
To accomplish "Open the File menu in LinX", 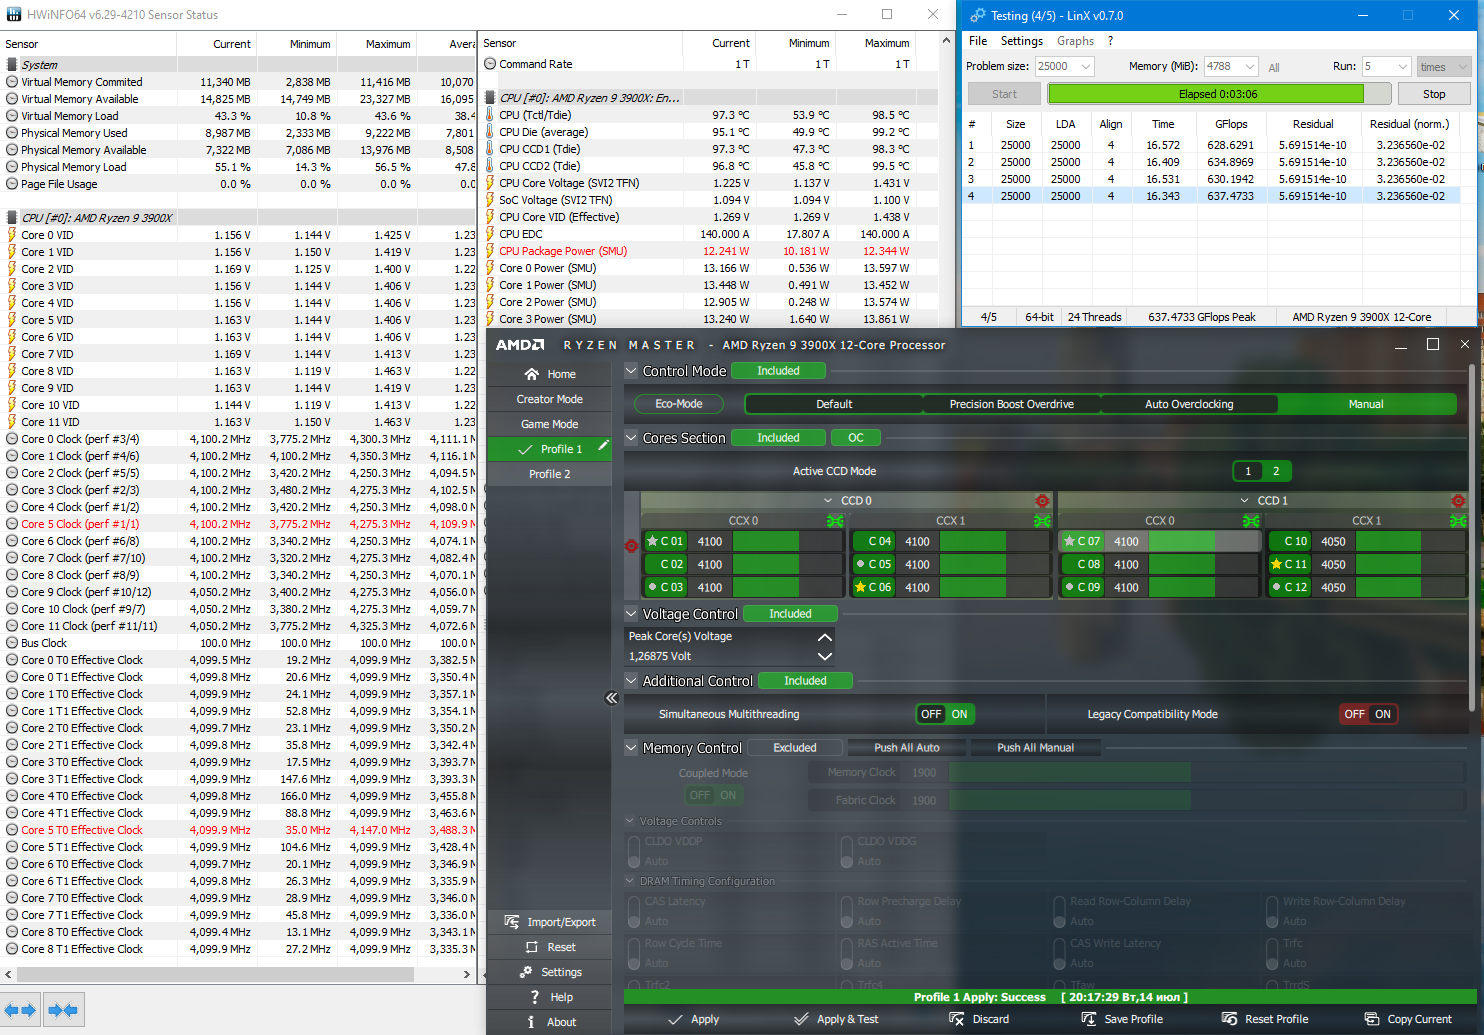I will (978, 41).
